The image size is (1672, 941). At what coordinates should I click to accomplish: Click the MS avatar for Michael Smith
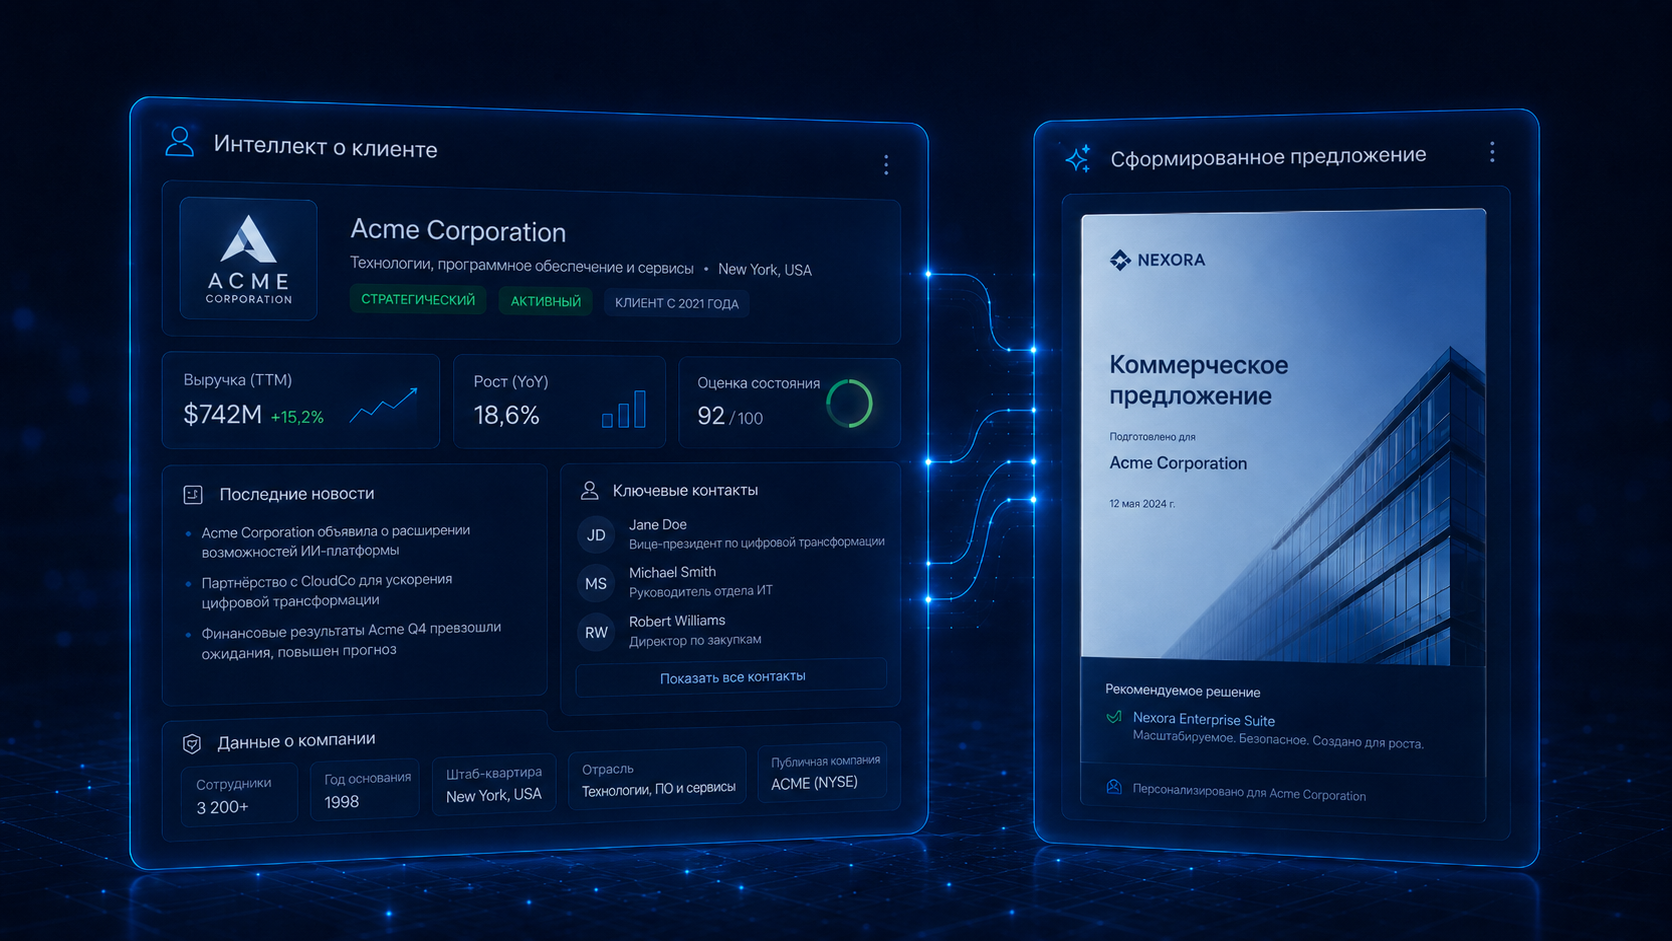[x=596, y=583]
